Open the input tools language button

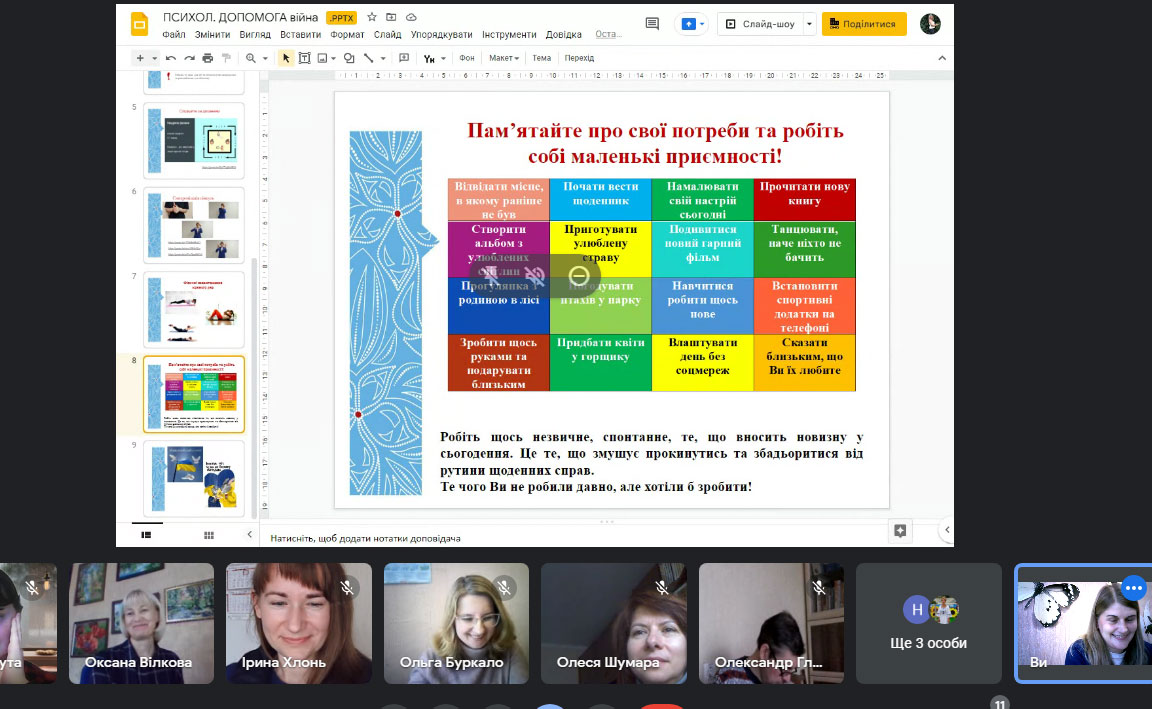(430, 58)
